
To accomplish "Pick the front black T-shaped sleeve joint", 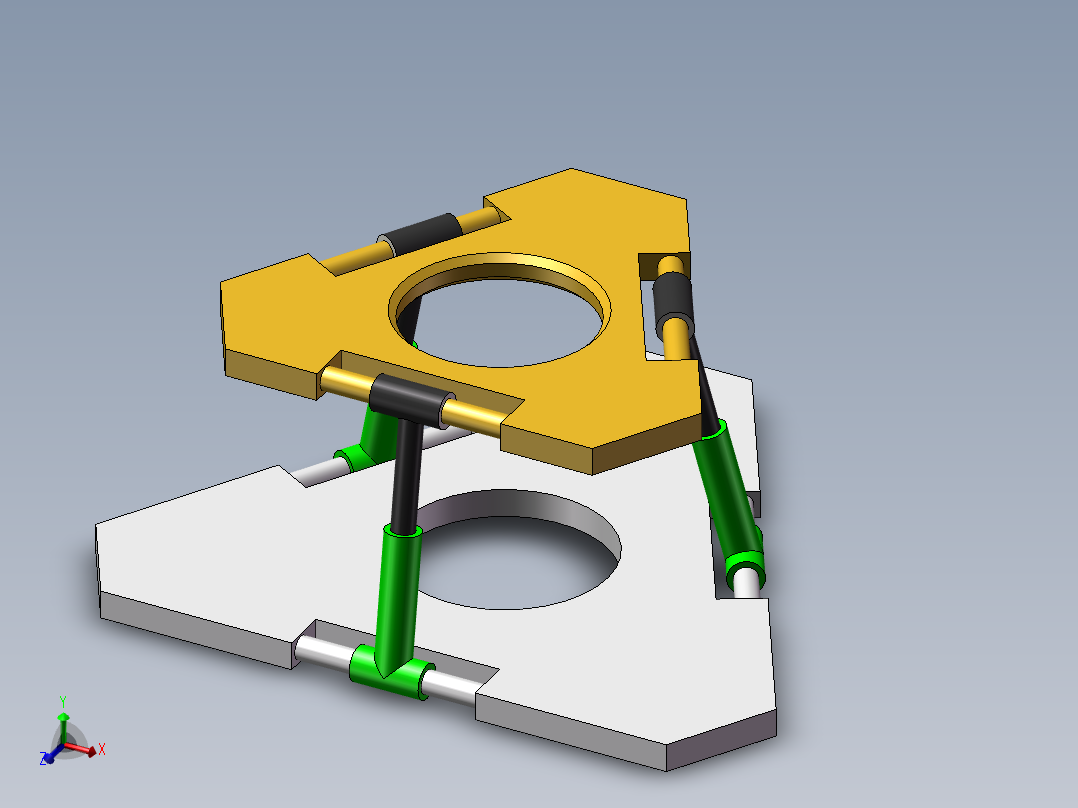I will tap(411, 400).
